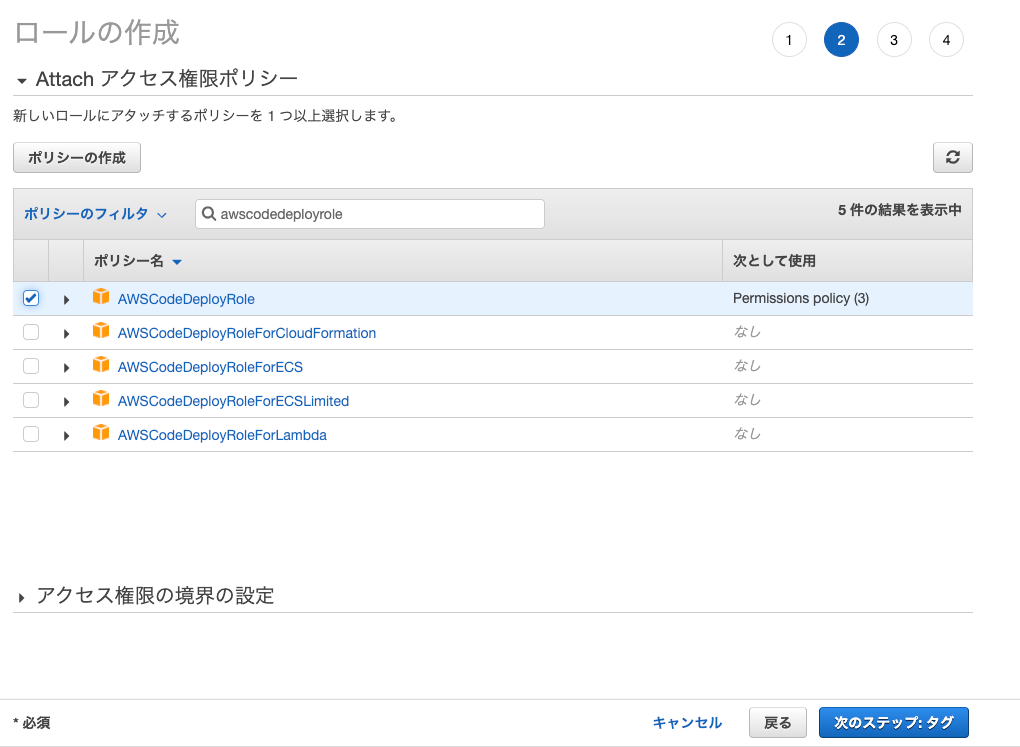This screenshot has width=1020, height=747.
Task: Click the AWSCodeDeployRoleForLambda policy icon
Action: (x=101, y=434)
